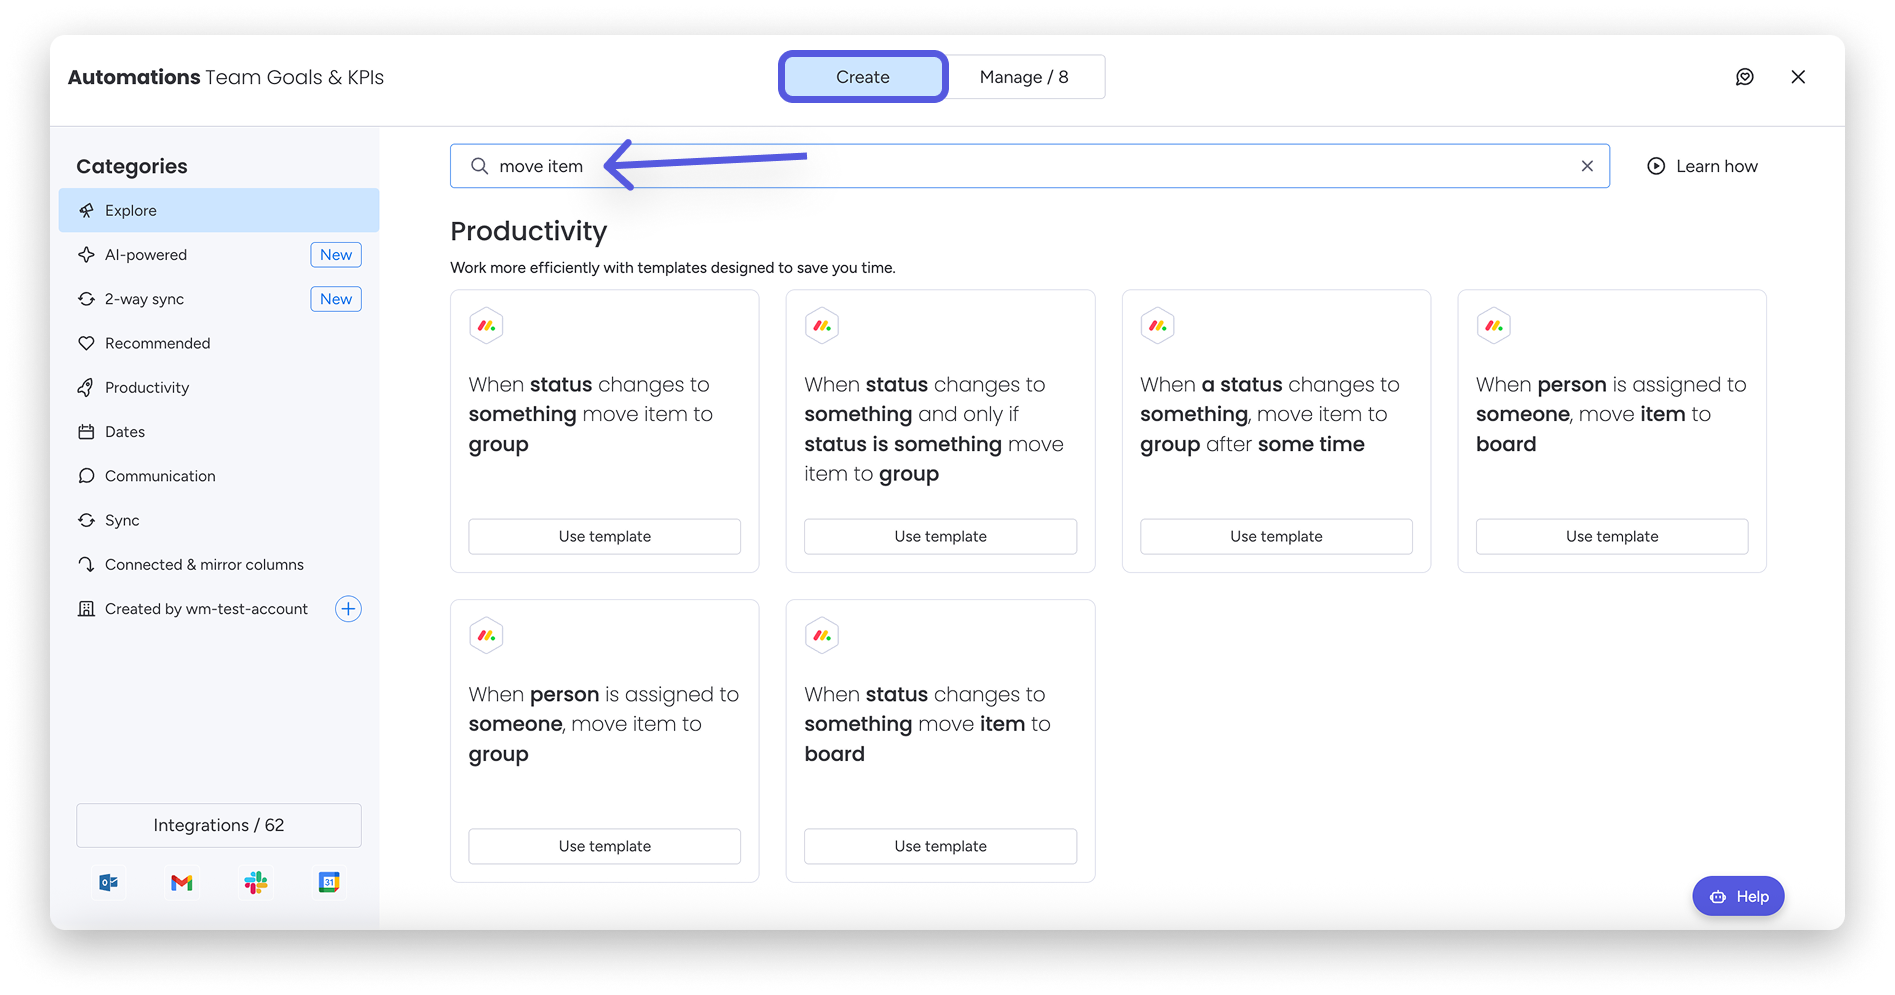
Task: Go to the Dates category
Action: point(125,432)
